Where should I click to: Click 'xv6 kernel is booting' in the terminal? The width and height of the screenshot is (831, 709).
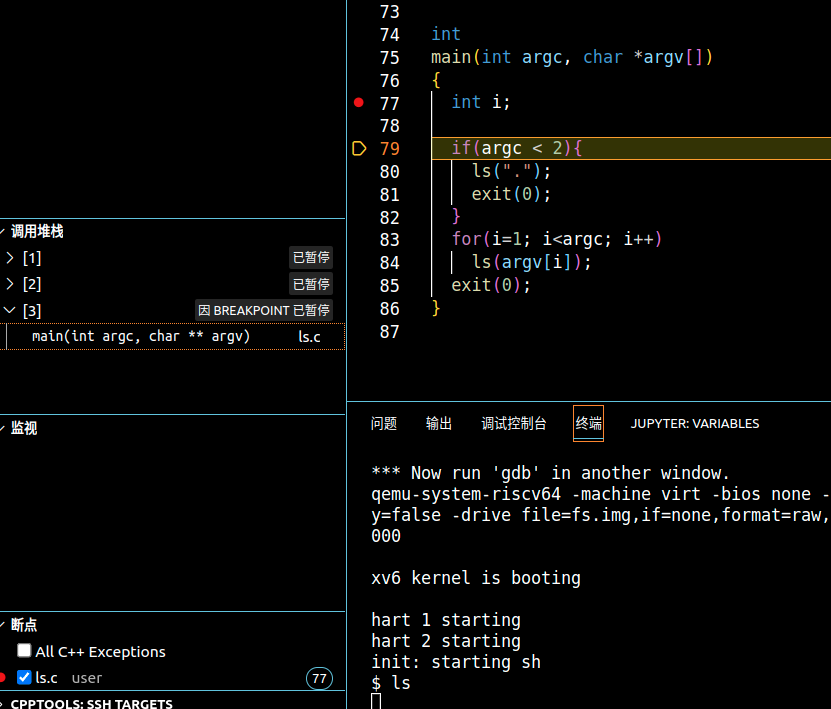tap(476, 578)
